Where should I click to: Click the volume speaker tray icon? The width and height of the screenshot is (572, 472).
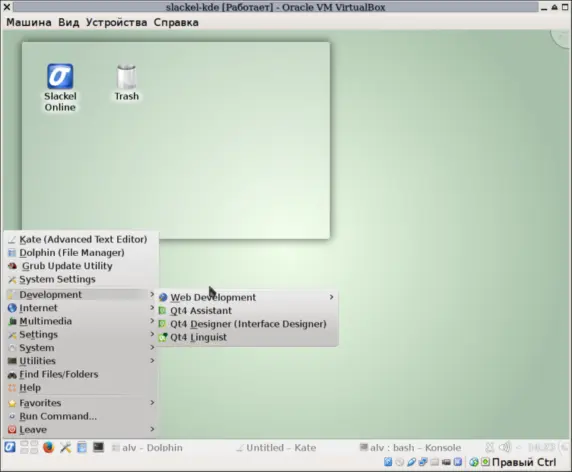tap(505, 447)
